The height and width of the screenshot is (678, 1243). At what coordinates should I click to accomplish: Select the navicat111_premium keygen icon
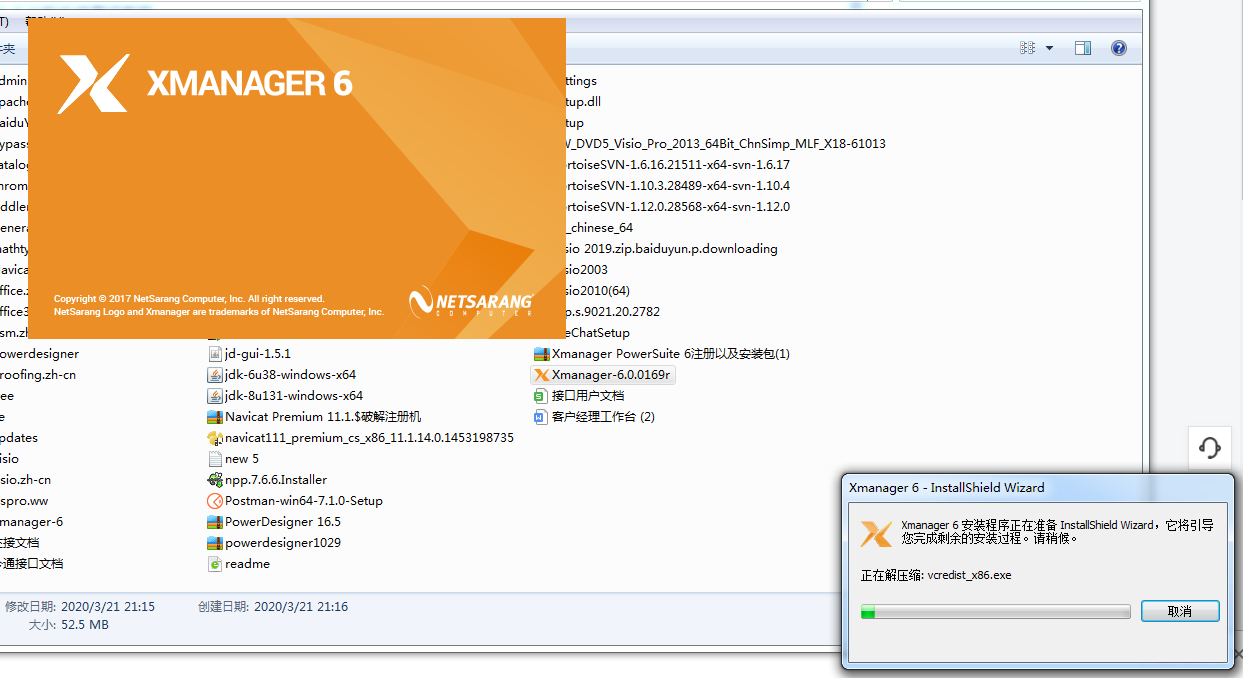point(214,437)
